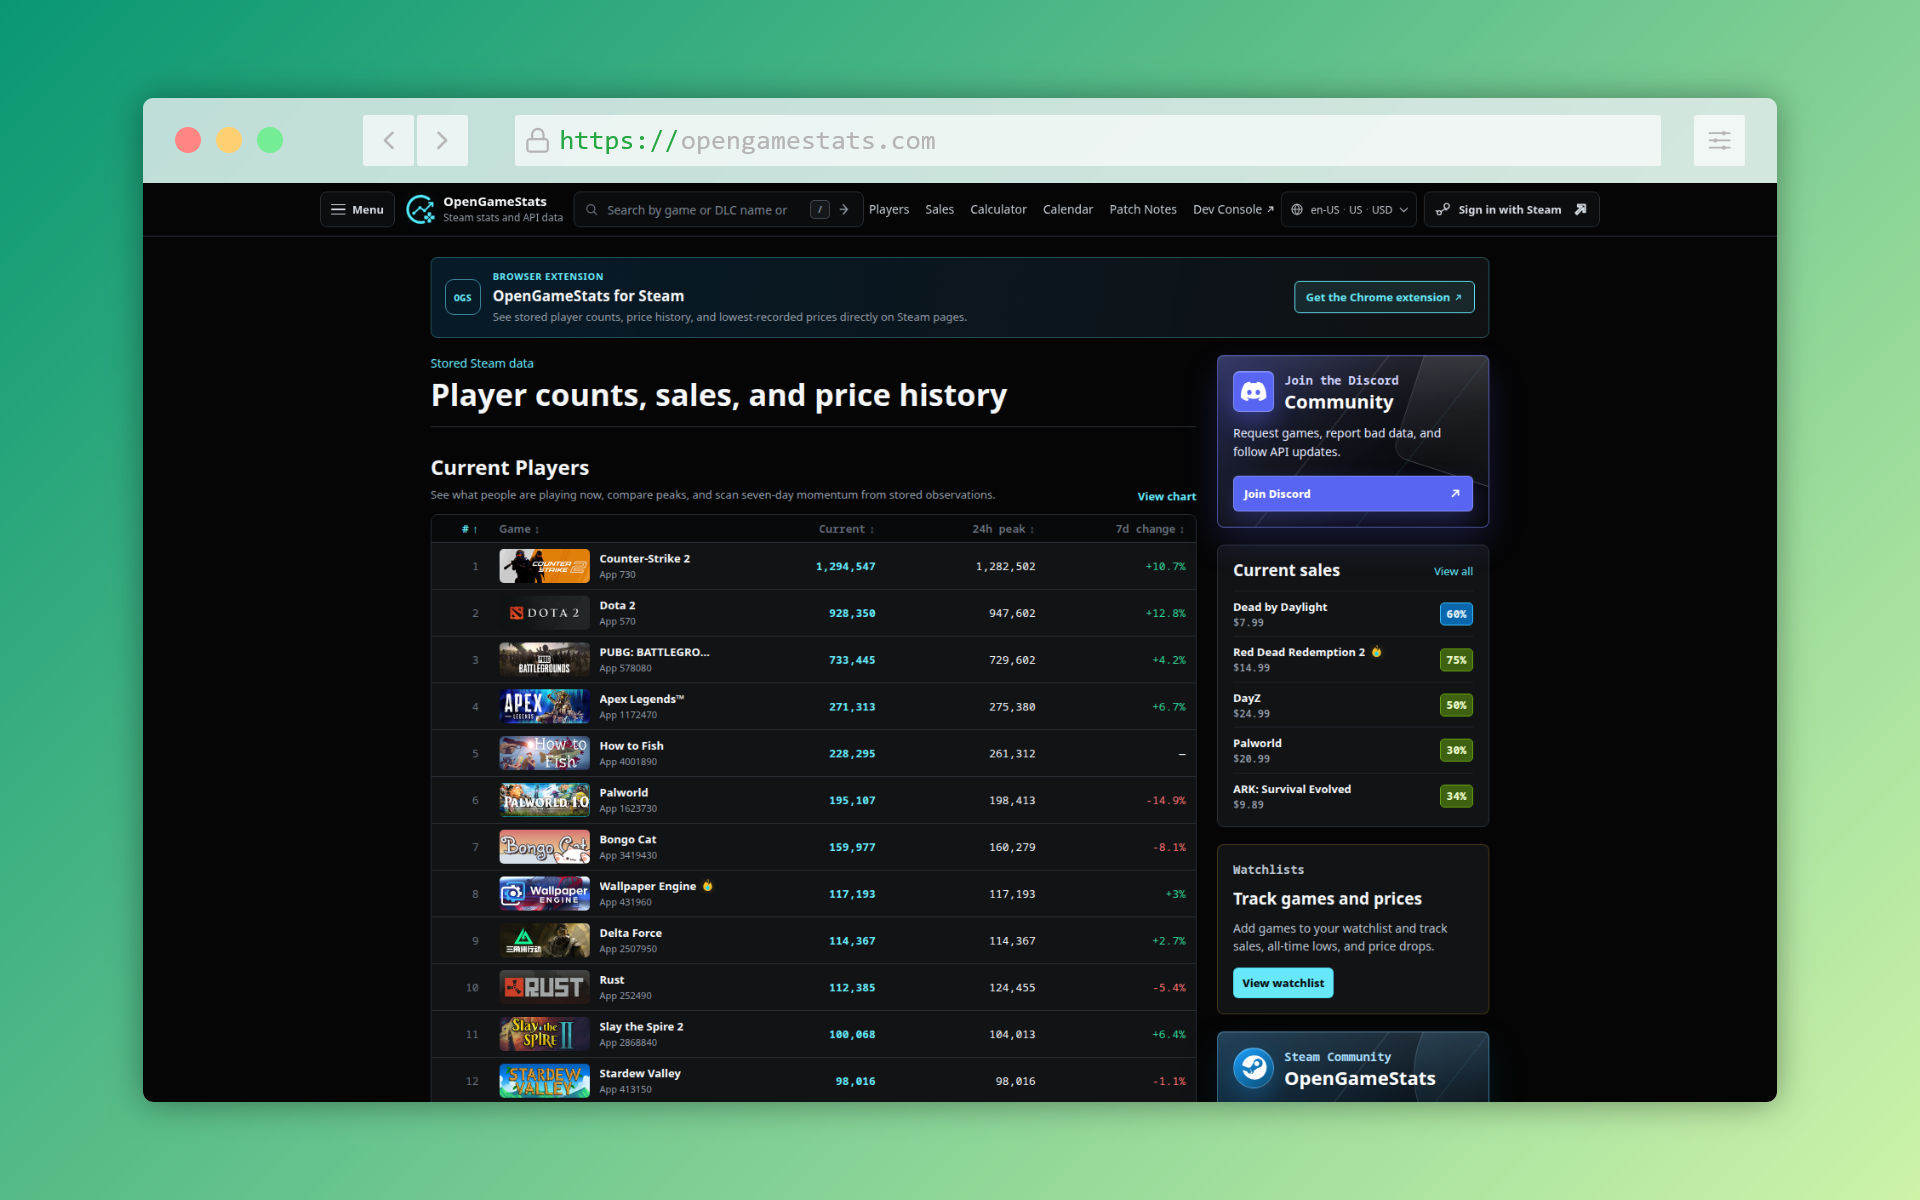The width and height of the screenshot is (1920, 1200).
Task: Click the OGS extension badge icon
Action: 463,297
